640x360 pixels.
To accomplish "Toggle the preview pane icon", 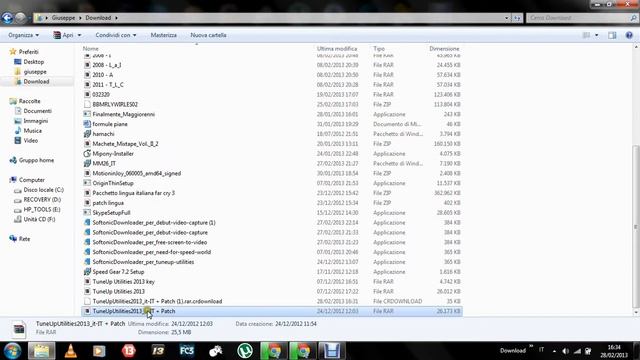I will [612, 36].
